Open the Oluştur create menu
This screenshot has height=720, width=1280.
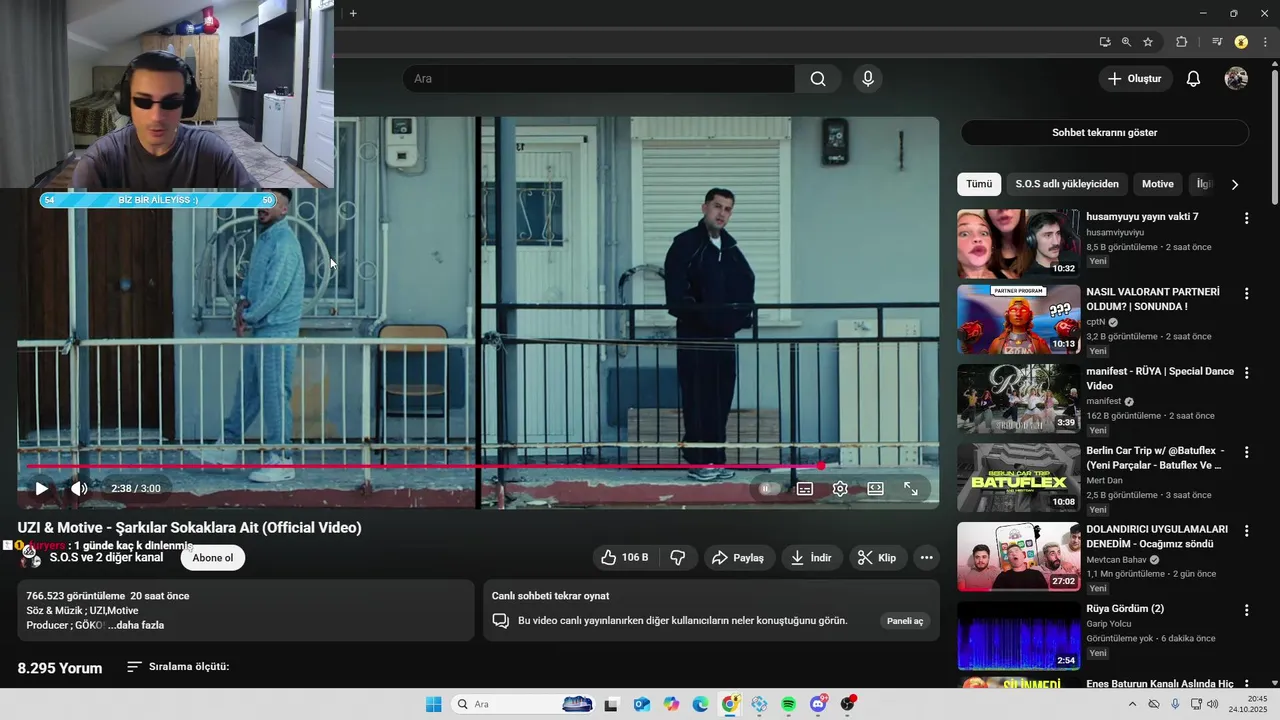pyautogui.click(x=1135, y=78)
